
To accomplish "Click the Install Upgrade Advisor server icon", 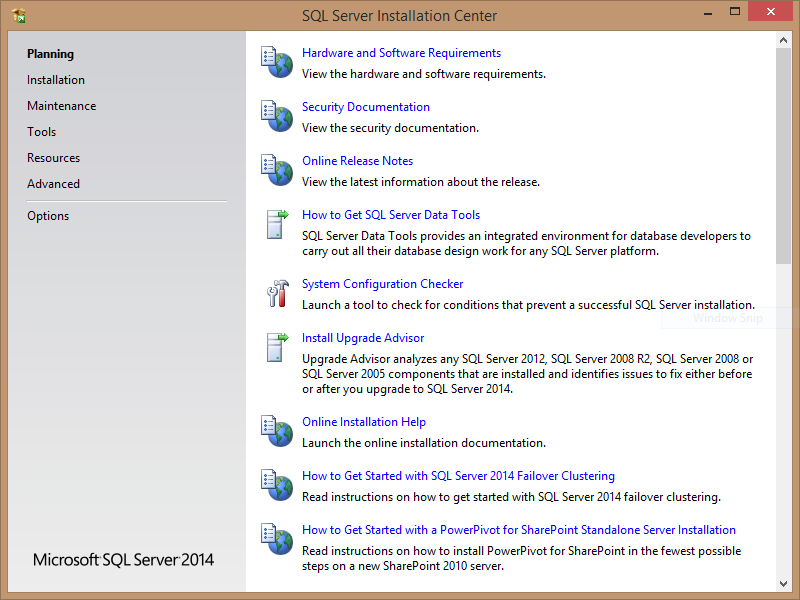I will 276,347.
